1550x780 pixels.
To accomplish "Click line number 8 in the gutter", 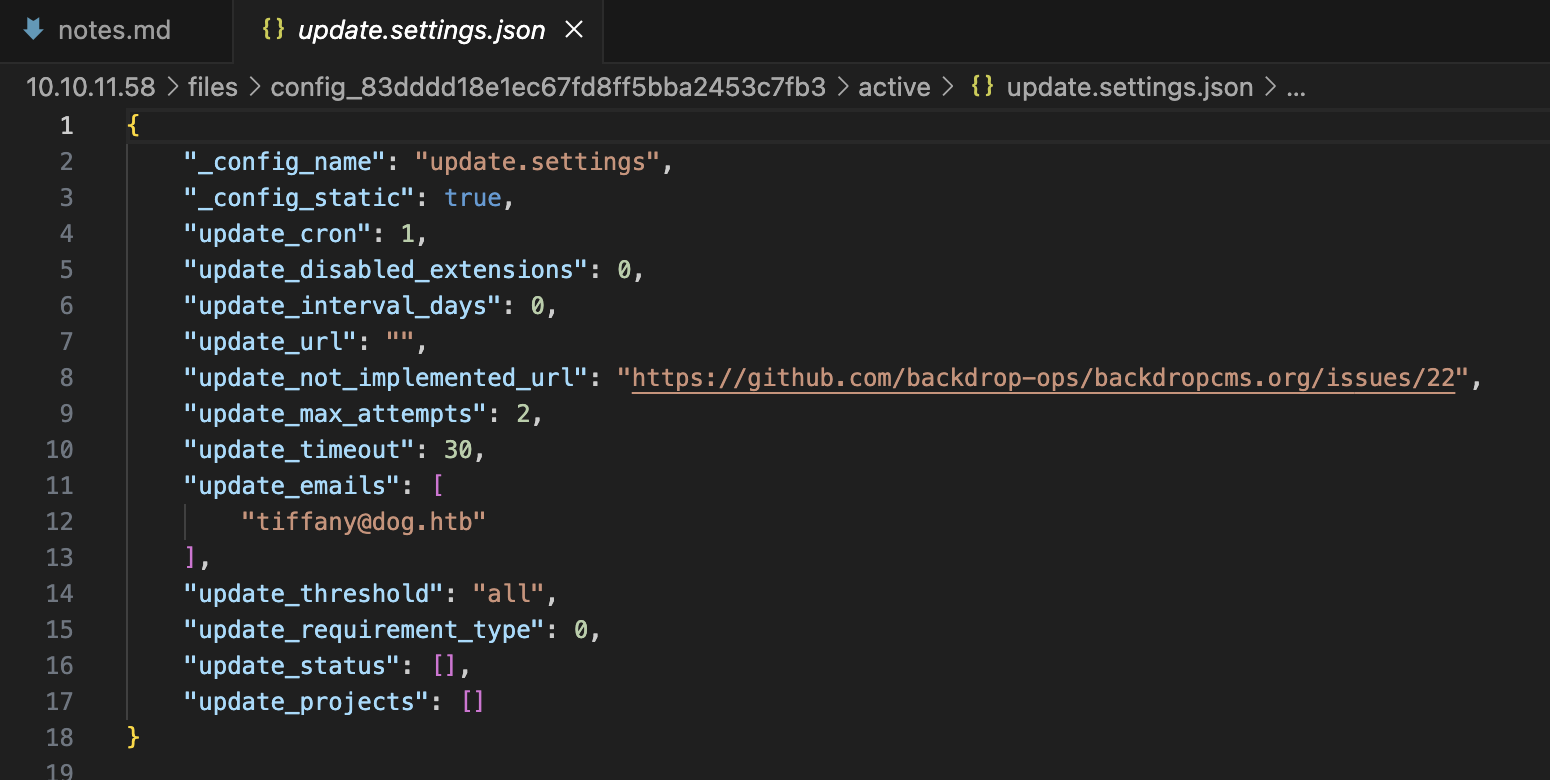I will pos(66,377).
